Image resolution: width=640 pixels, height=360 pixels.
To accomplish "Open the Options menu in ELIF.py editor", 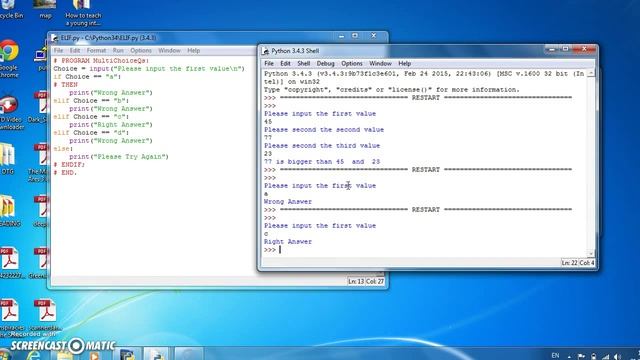I will [141, 51].
